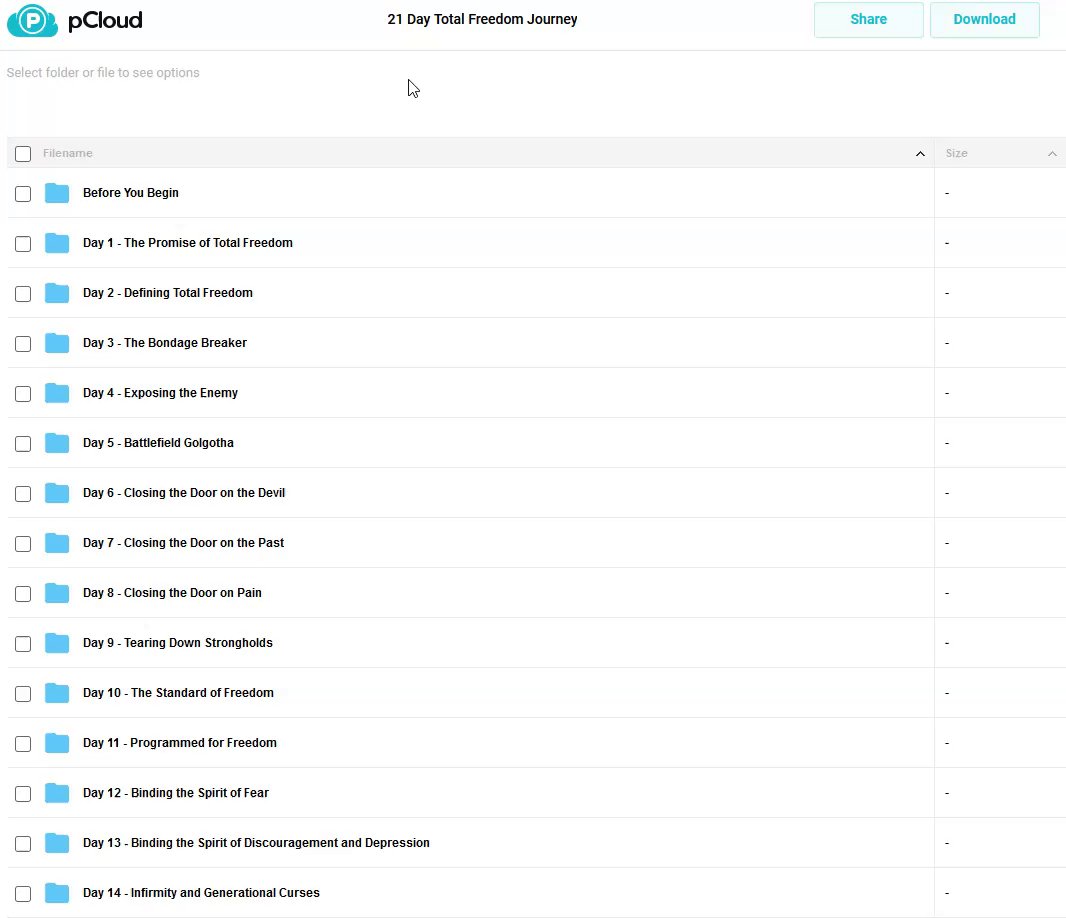Sort the list by the Filename header label
1066x918 pixels.
click(68, 154)
